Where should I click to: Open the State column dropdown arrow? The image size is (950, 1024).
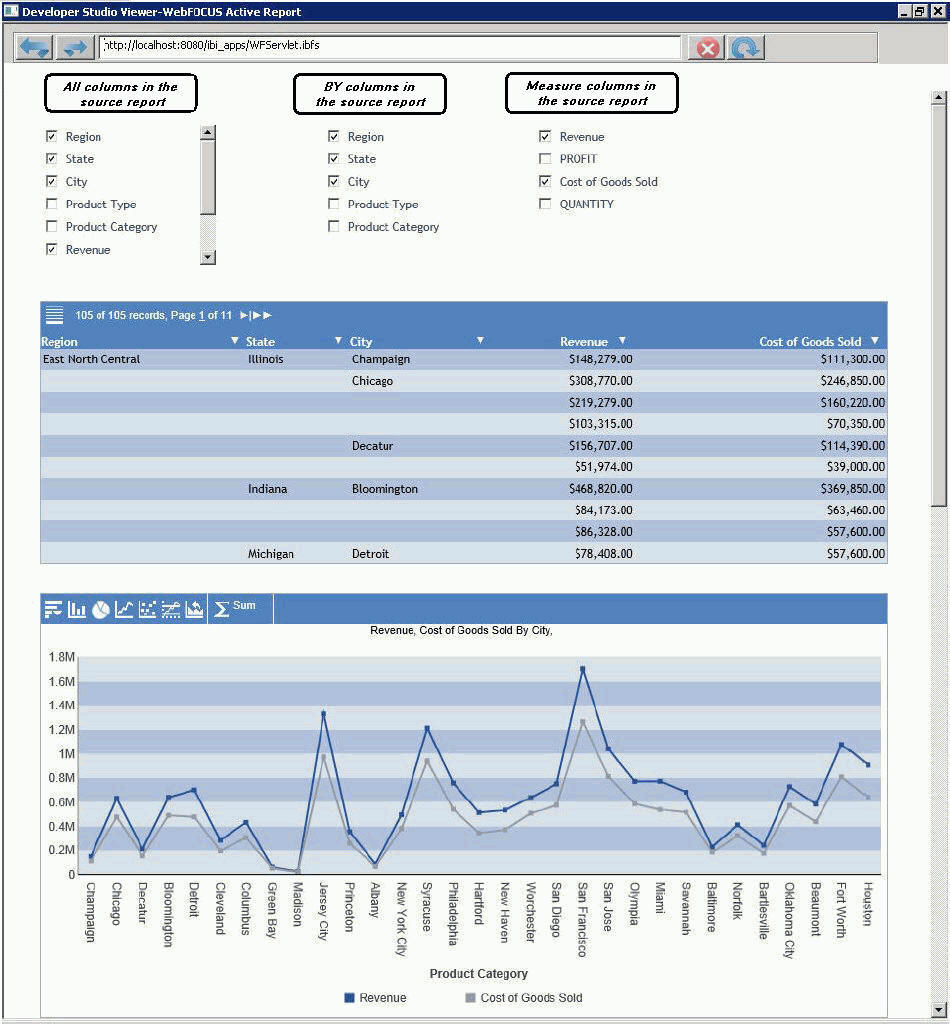[x=338, y=340]
